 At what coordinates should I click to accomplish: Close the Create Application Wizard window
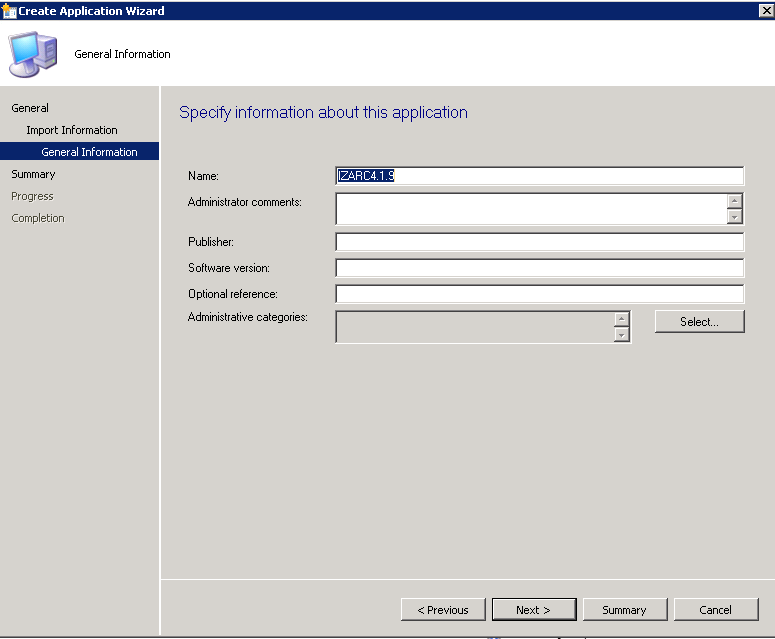coord(767,10)
